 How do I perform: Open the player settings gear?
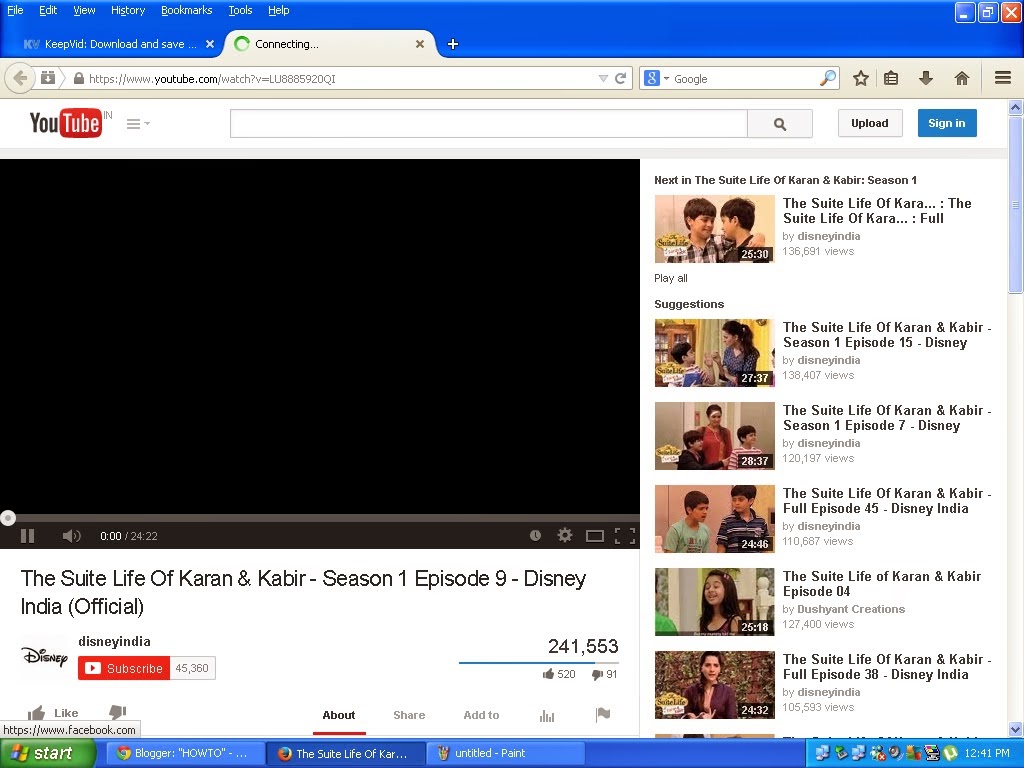point(565,536)
